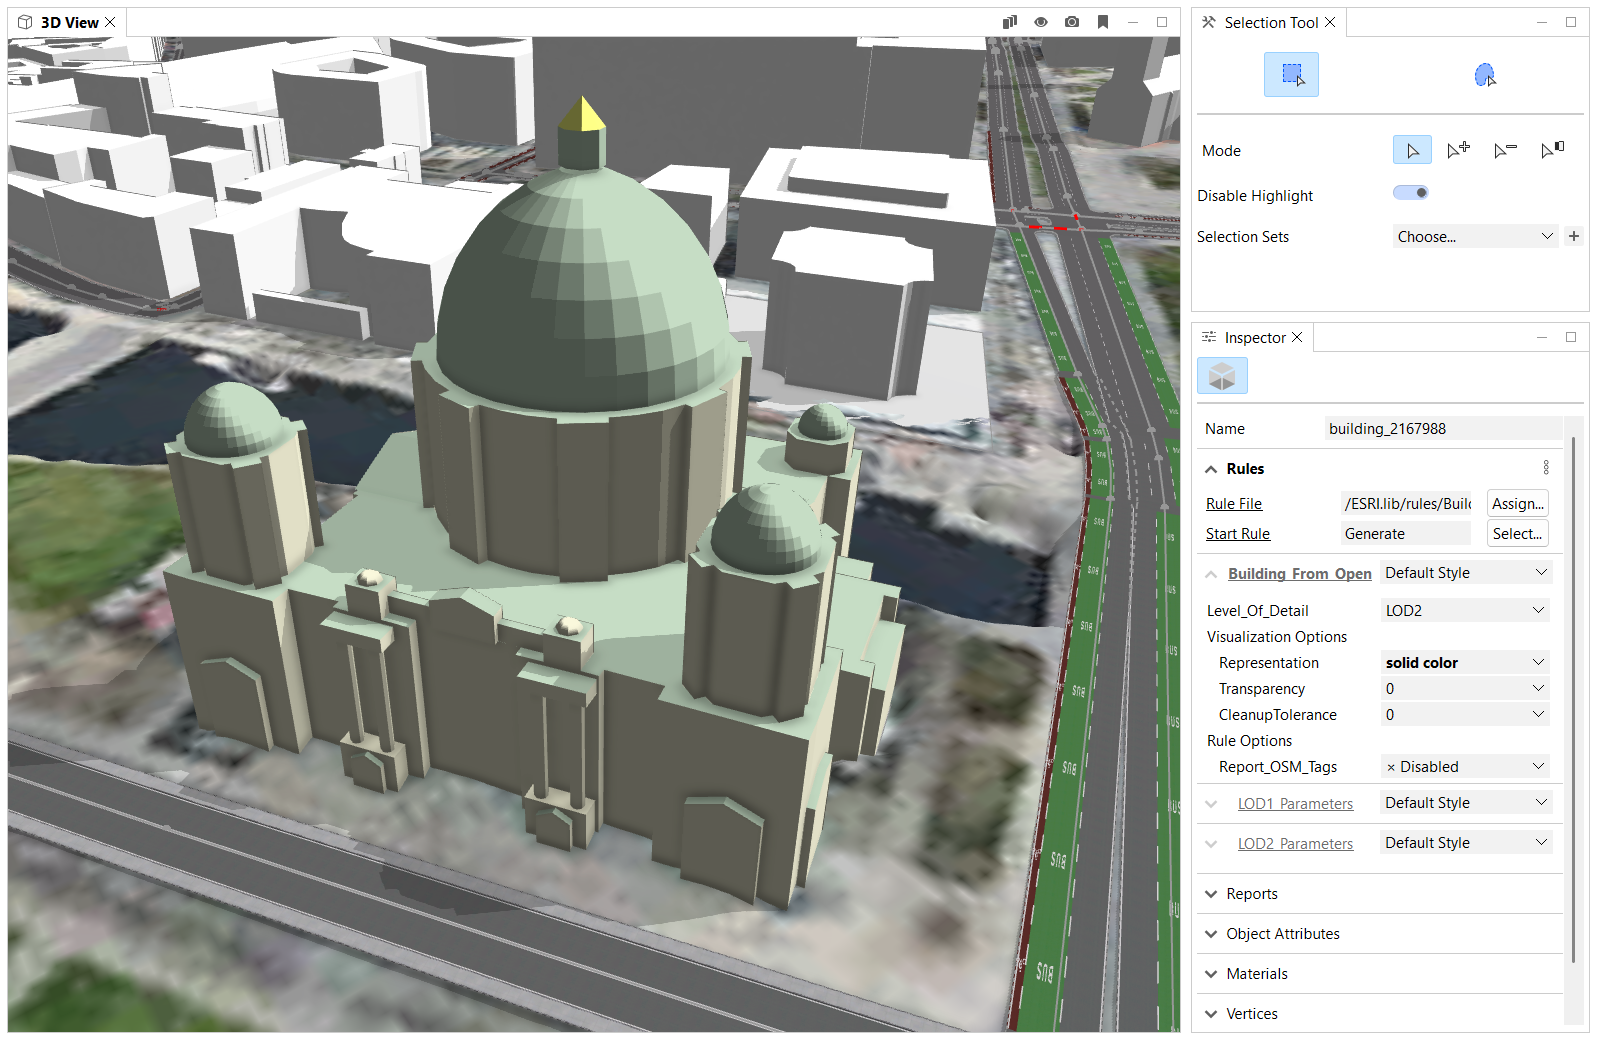The height and width of the screenshot is (1043, 1600).
Task: Switch to the Selection Tool tab
Action: pos(1270,23)
